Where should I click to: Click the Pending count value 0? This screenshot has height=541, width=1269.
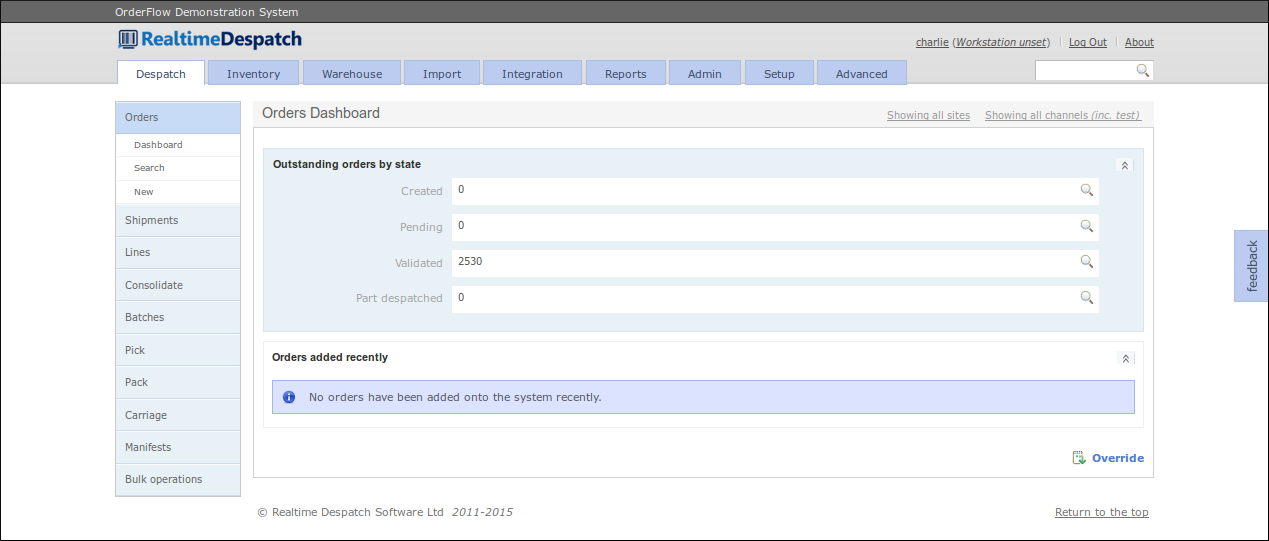(461, 225)
